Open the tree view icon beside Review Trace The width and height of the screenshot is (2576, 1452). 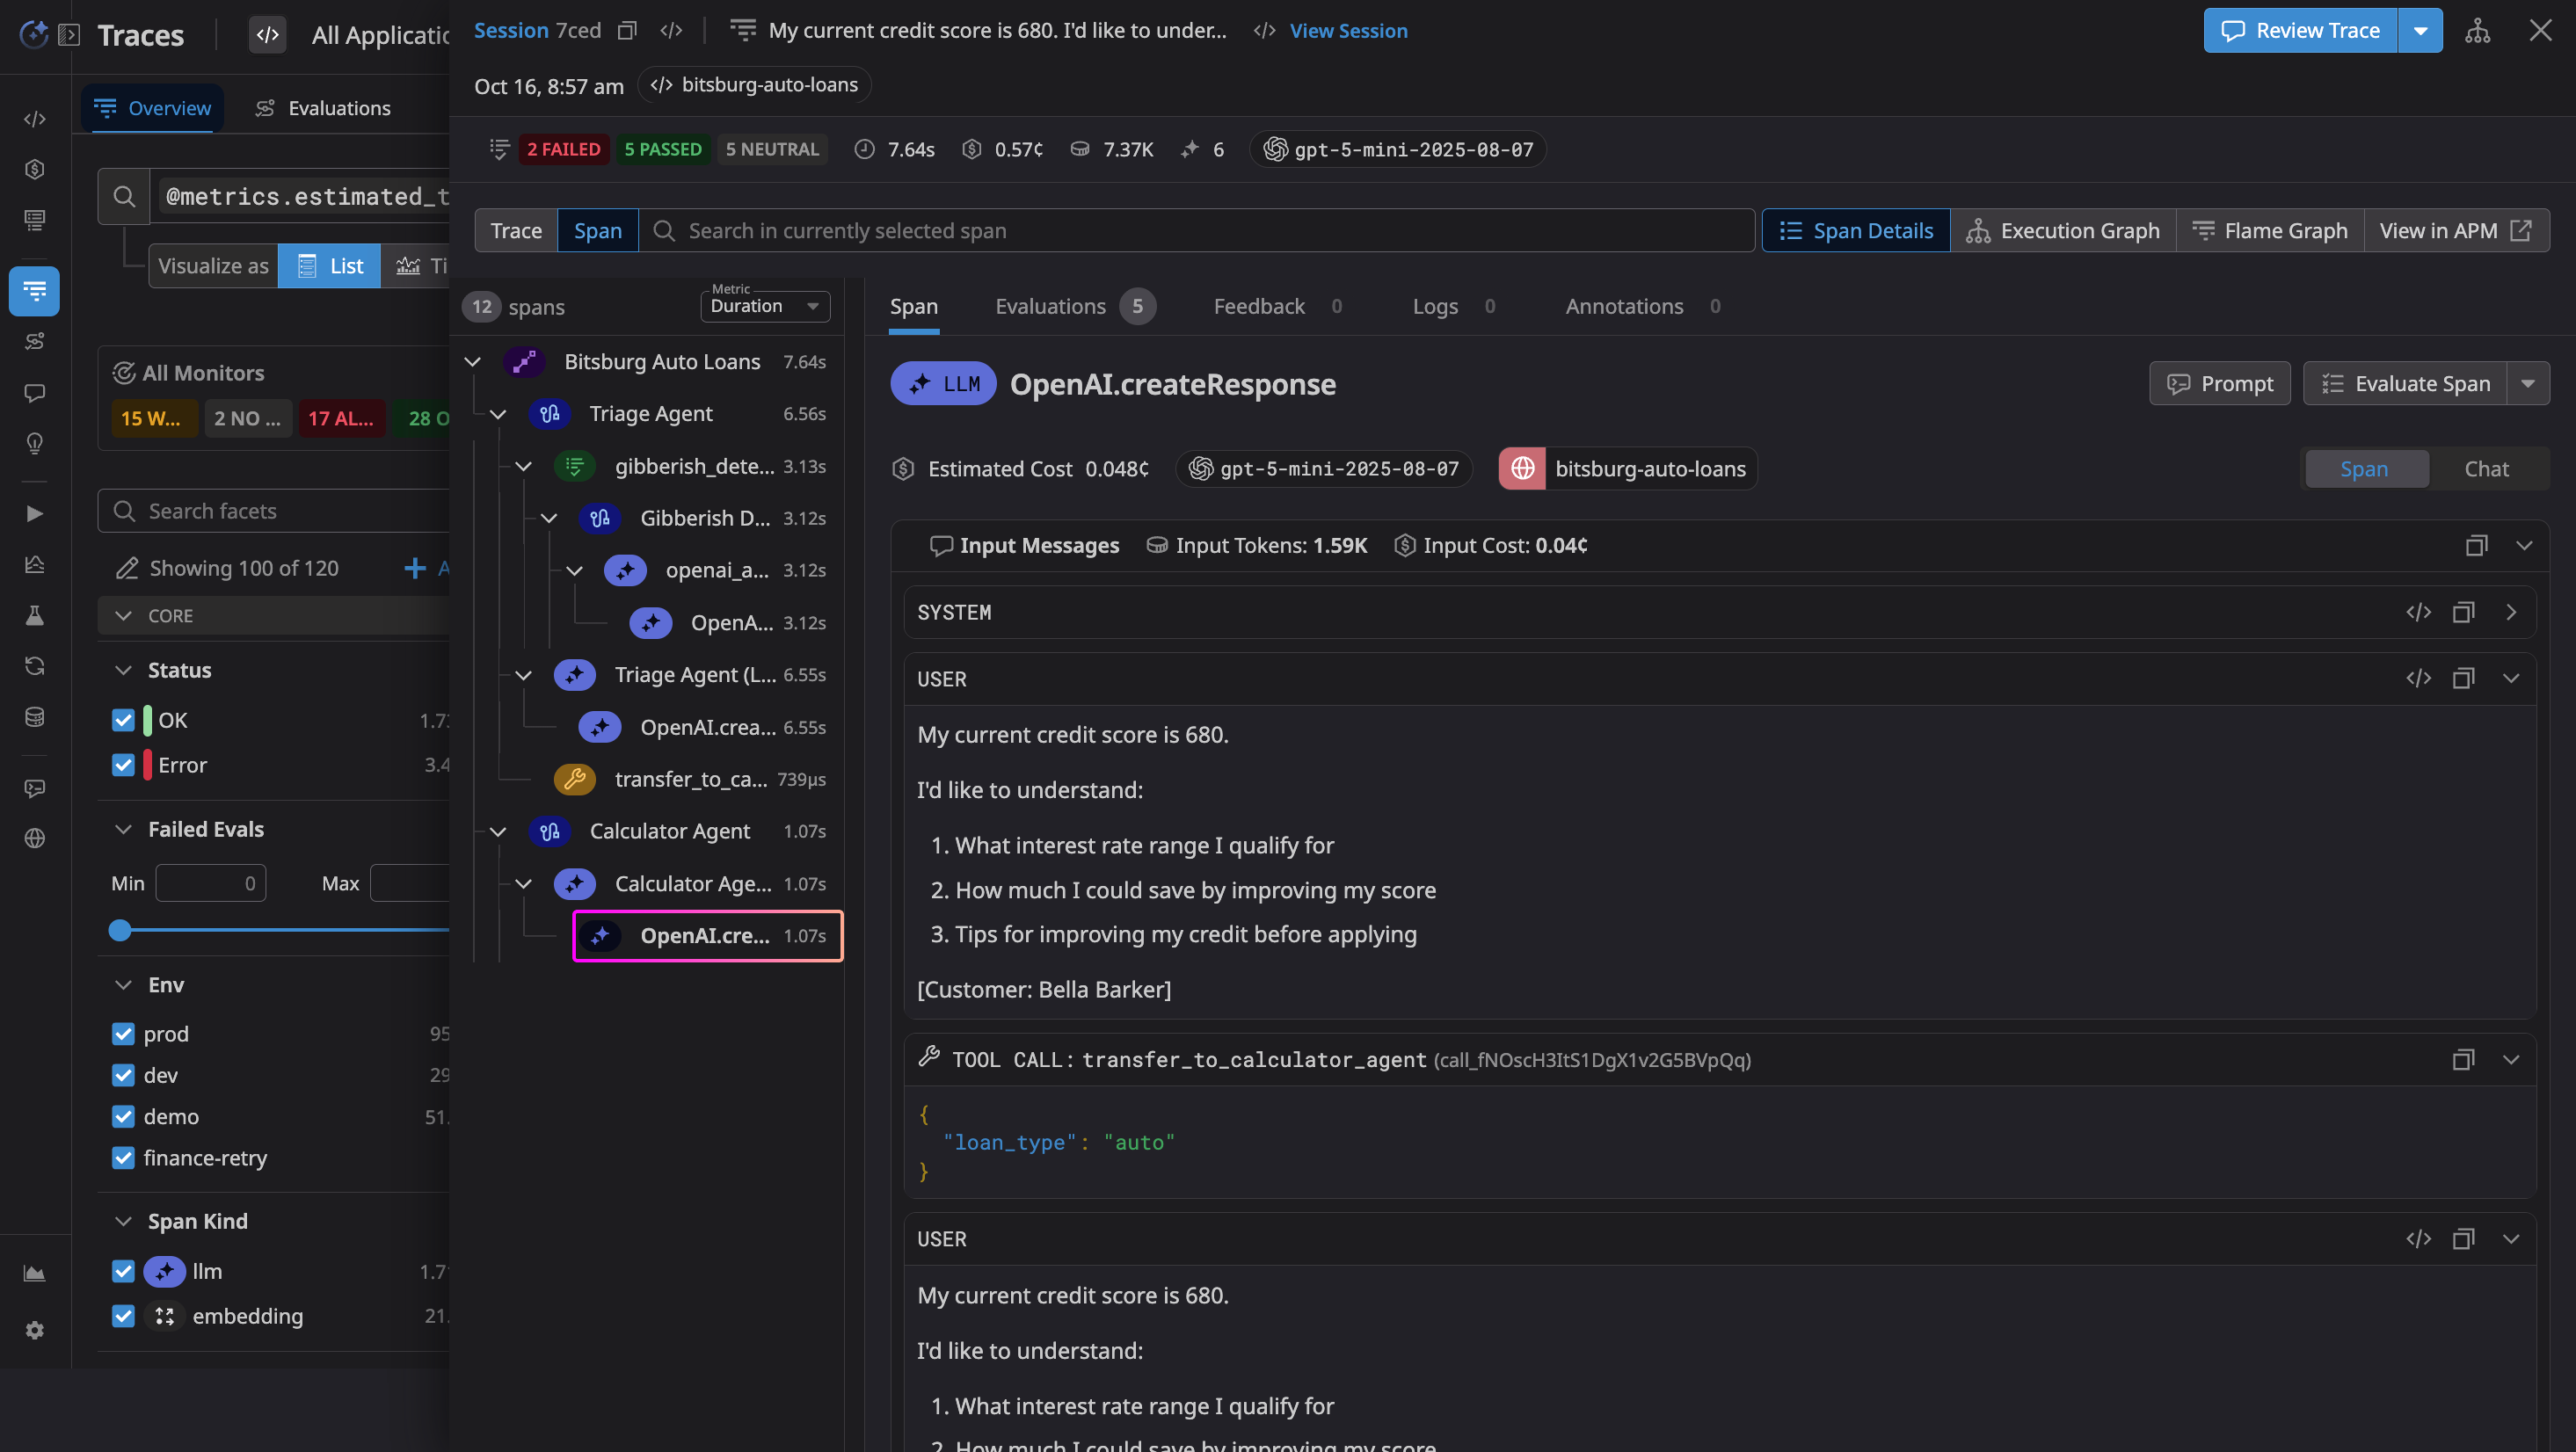pyautogui.click(x=2477, y=31)
